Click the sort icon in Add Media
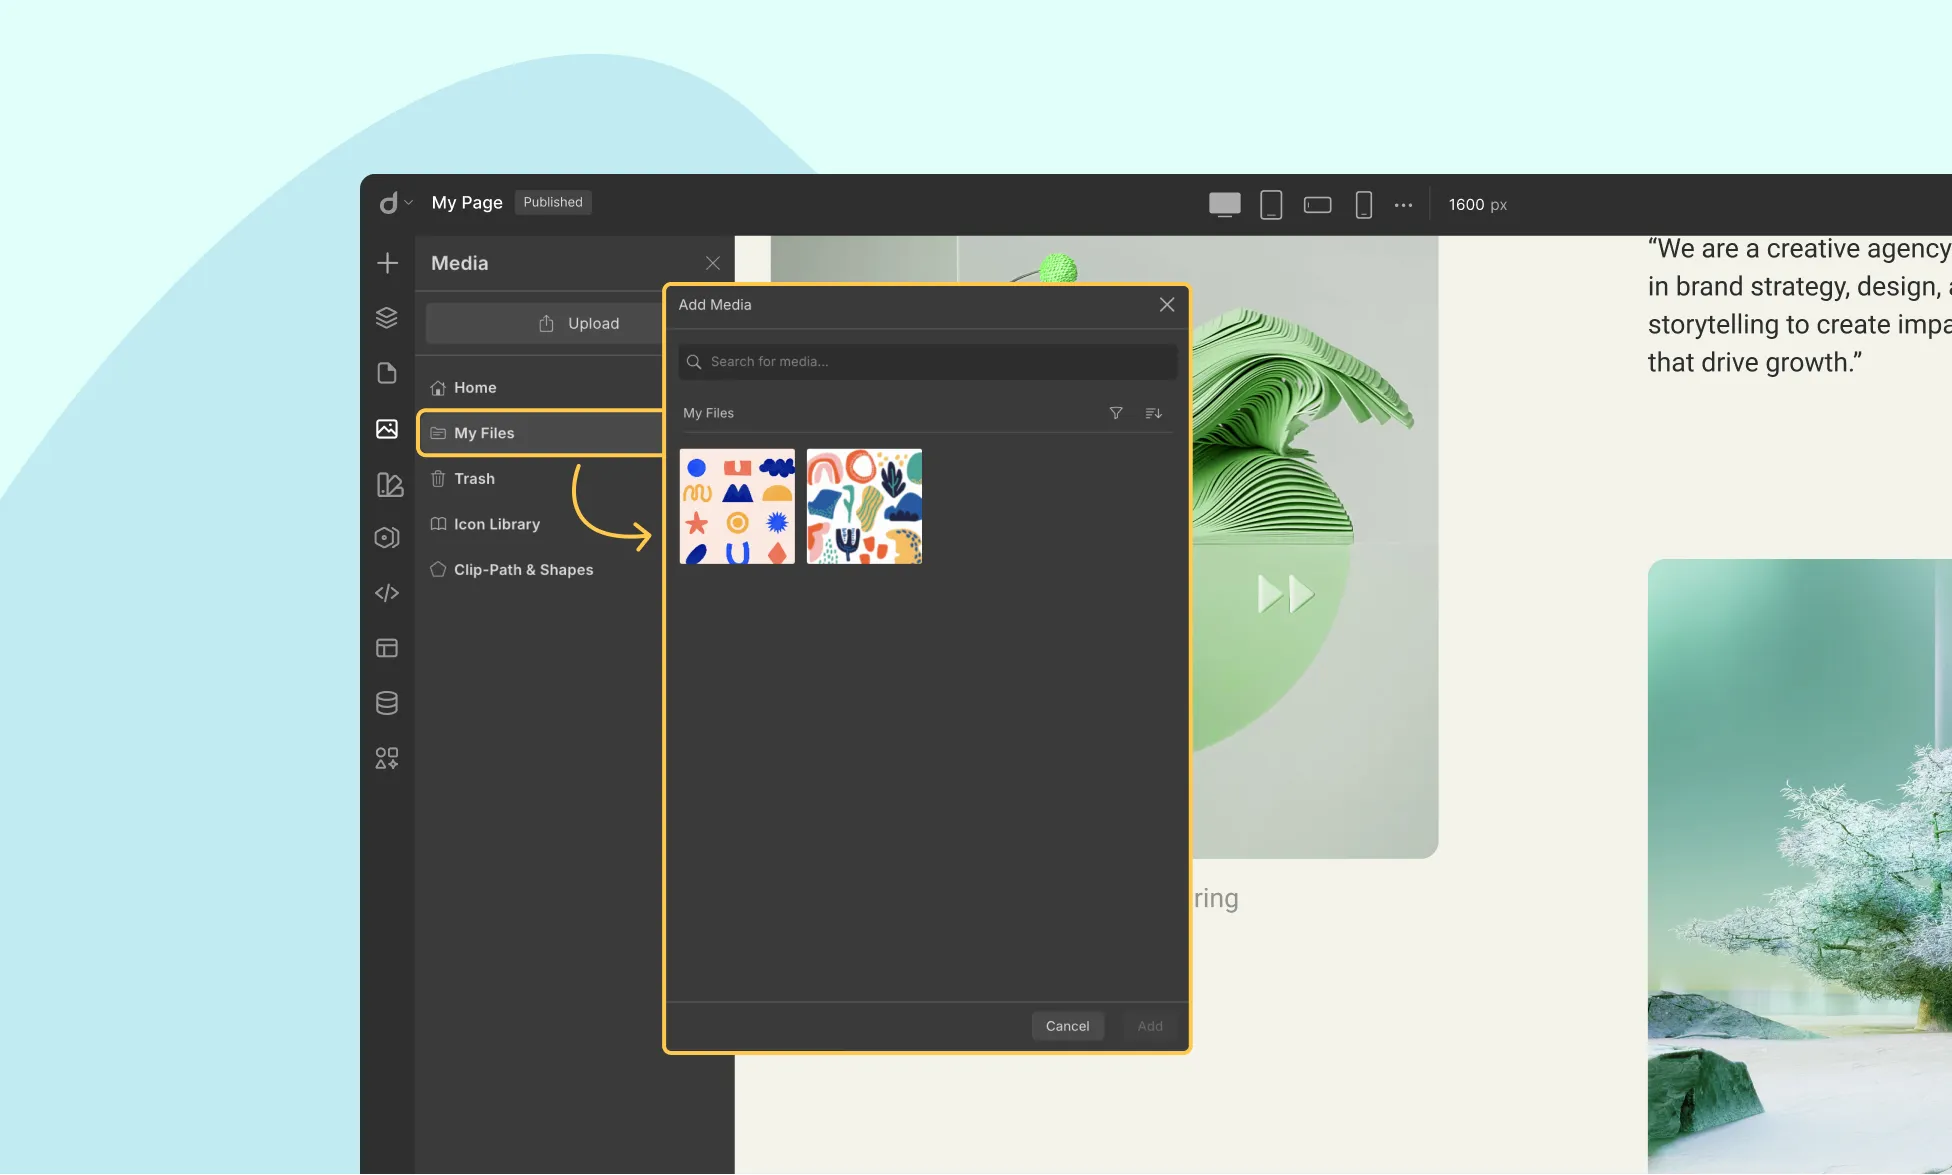Screen dimensions: 1952x1175 pyautogui.click(x=1153, y=413)
